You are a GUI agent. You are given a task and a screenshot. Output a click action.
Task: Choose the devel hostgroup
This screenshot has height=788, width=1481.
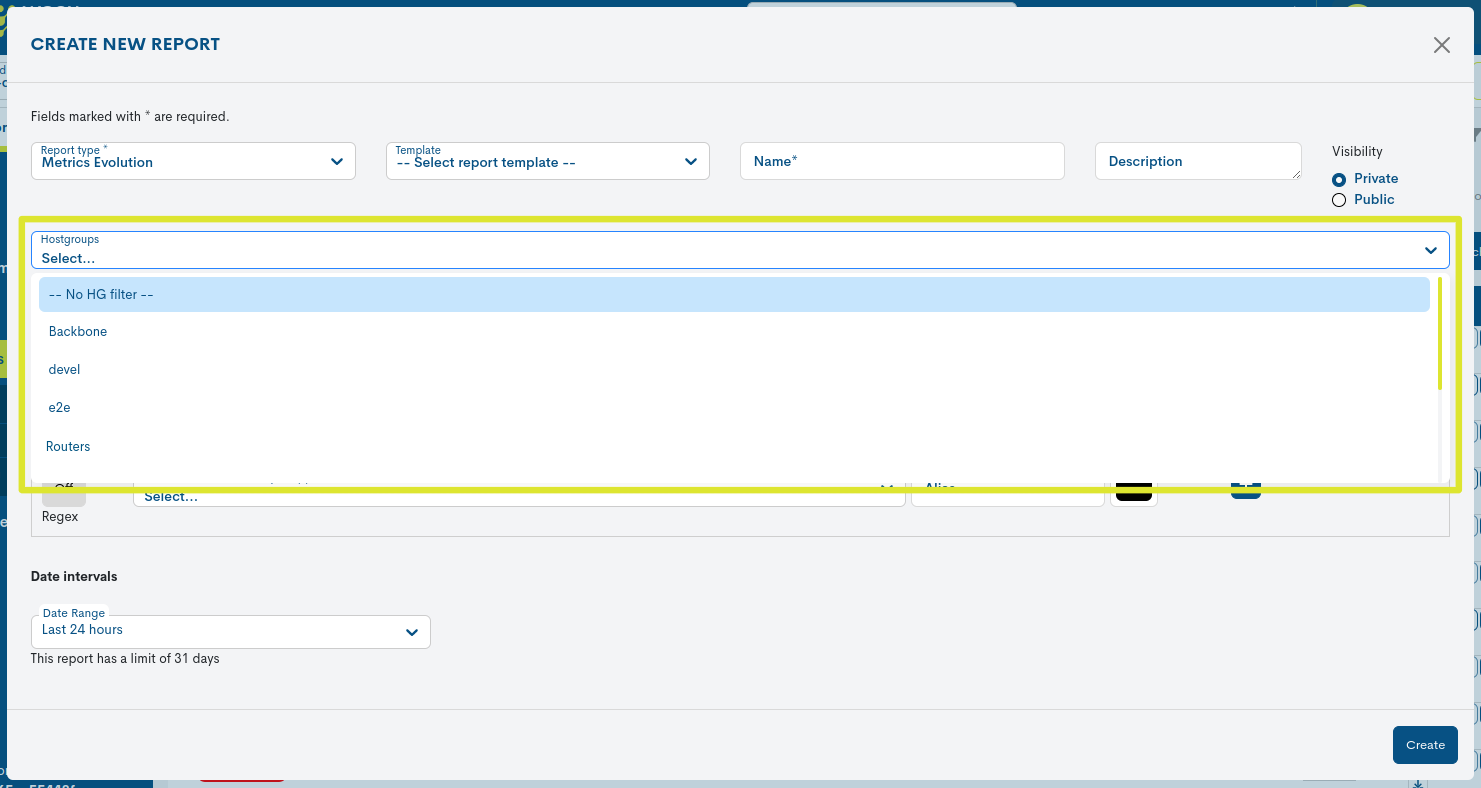coord(734,369)
